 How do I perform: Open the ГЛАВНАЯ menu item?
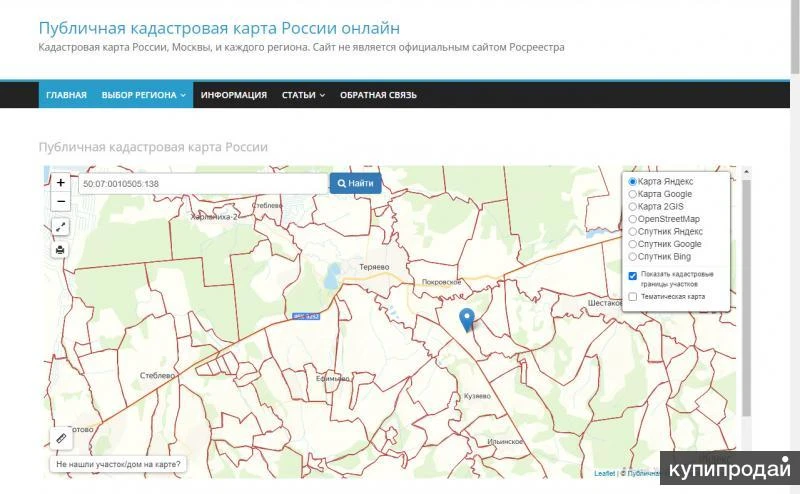[x=66, y=95]
